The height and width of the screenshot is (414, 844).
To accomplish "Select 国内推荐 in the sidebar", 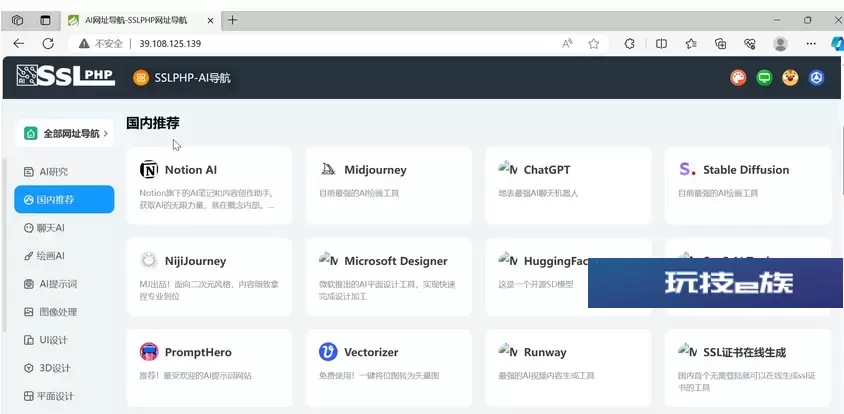I will [64, 199].
